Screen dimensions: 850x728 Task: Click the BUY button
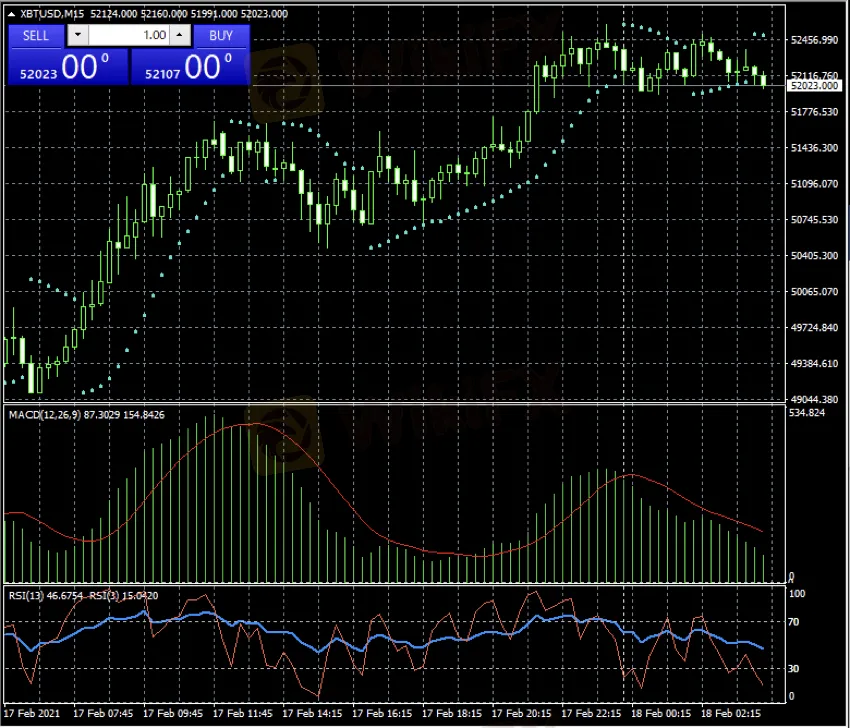click(x=221, y=36)
